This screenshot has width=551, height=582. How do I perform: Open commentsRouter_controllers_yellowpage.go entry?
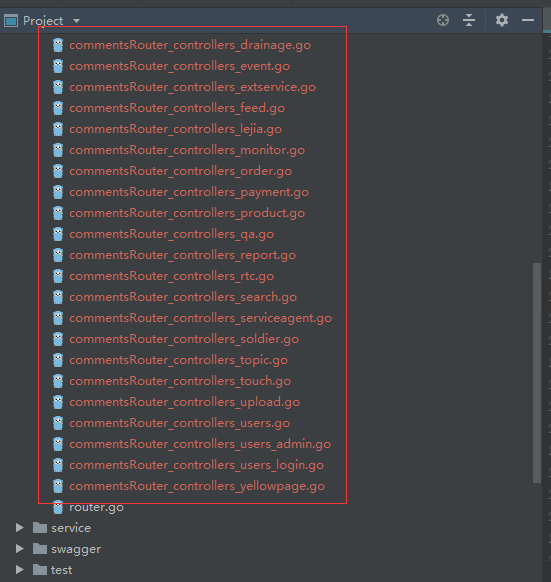(x=197, y=486)
